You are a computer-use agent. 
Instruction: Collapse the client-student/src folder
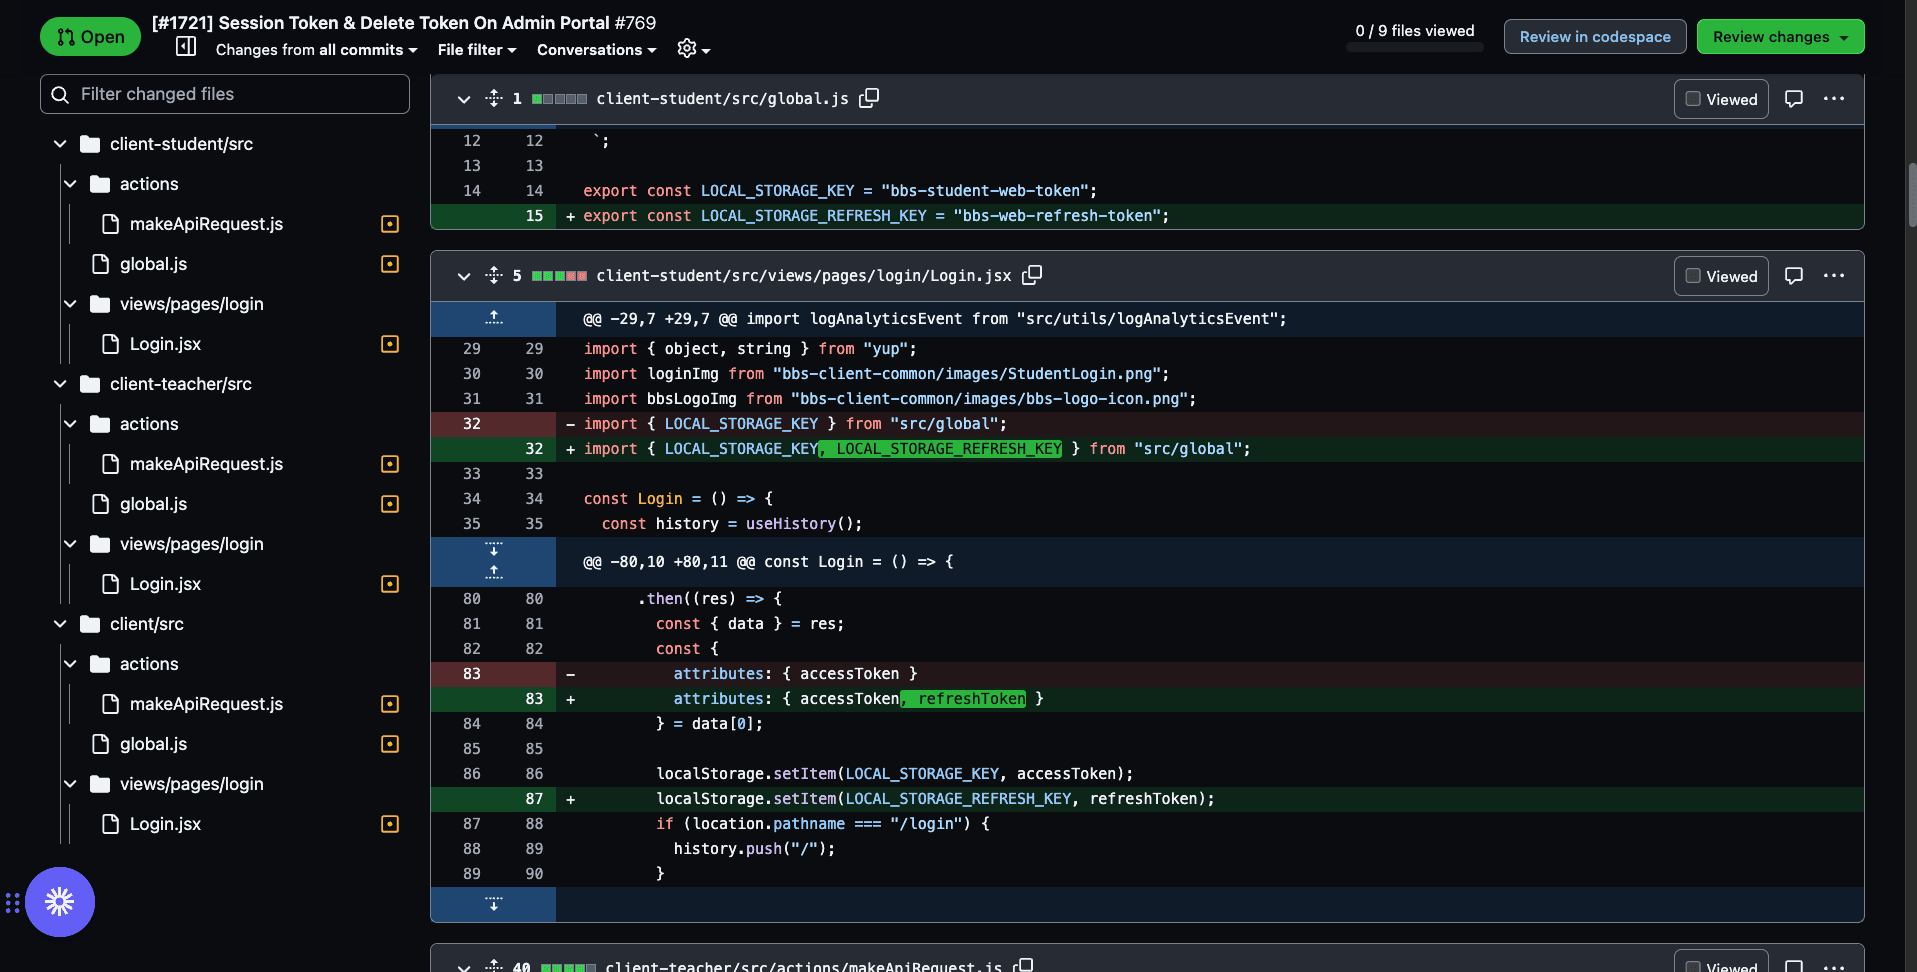(x=60, y=144)
